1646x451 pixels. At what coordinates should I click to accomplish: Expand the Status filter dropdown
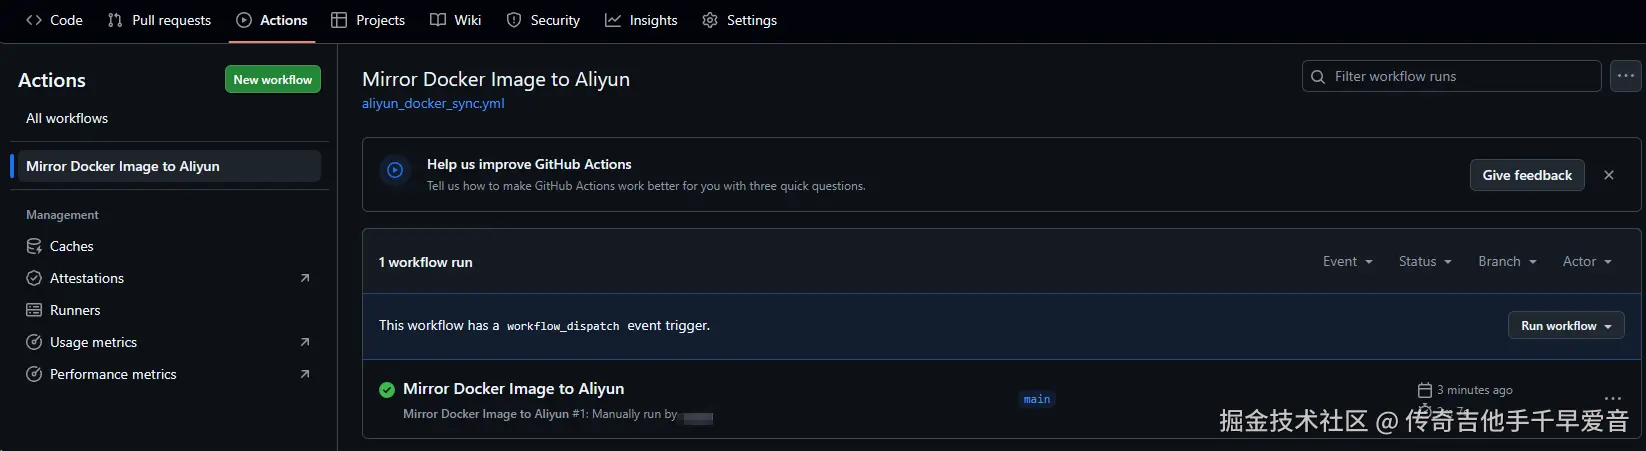[1424, 262]
